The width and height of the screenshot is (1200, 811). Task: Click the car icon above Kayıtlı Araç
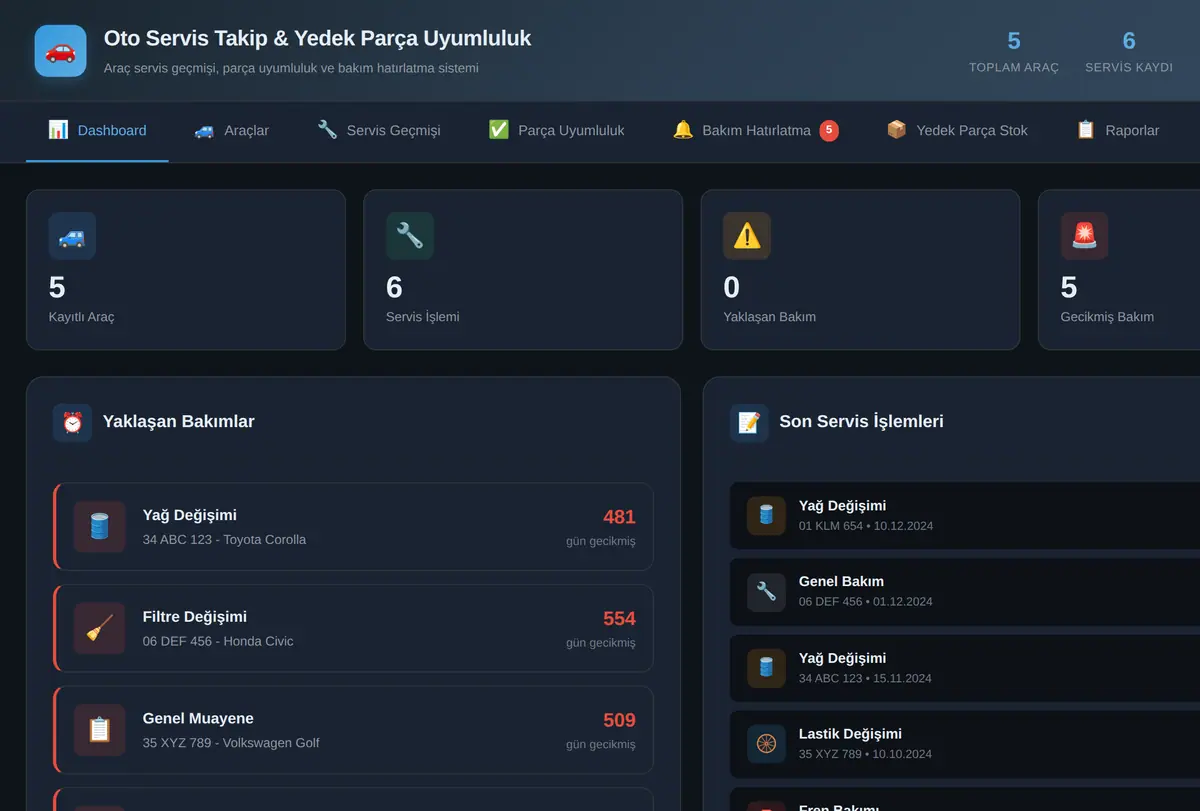[72, 236]
